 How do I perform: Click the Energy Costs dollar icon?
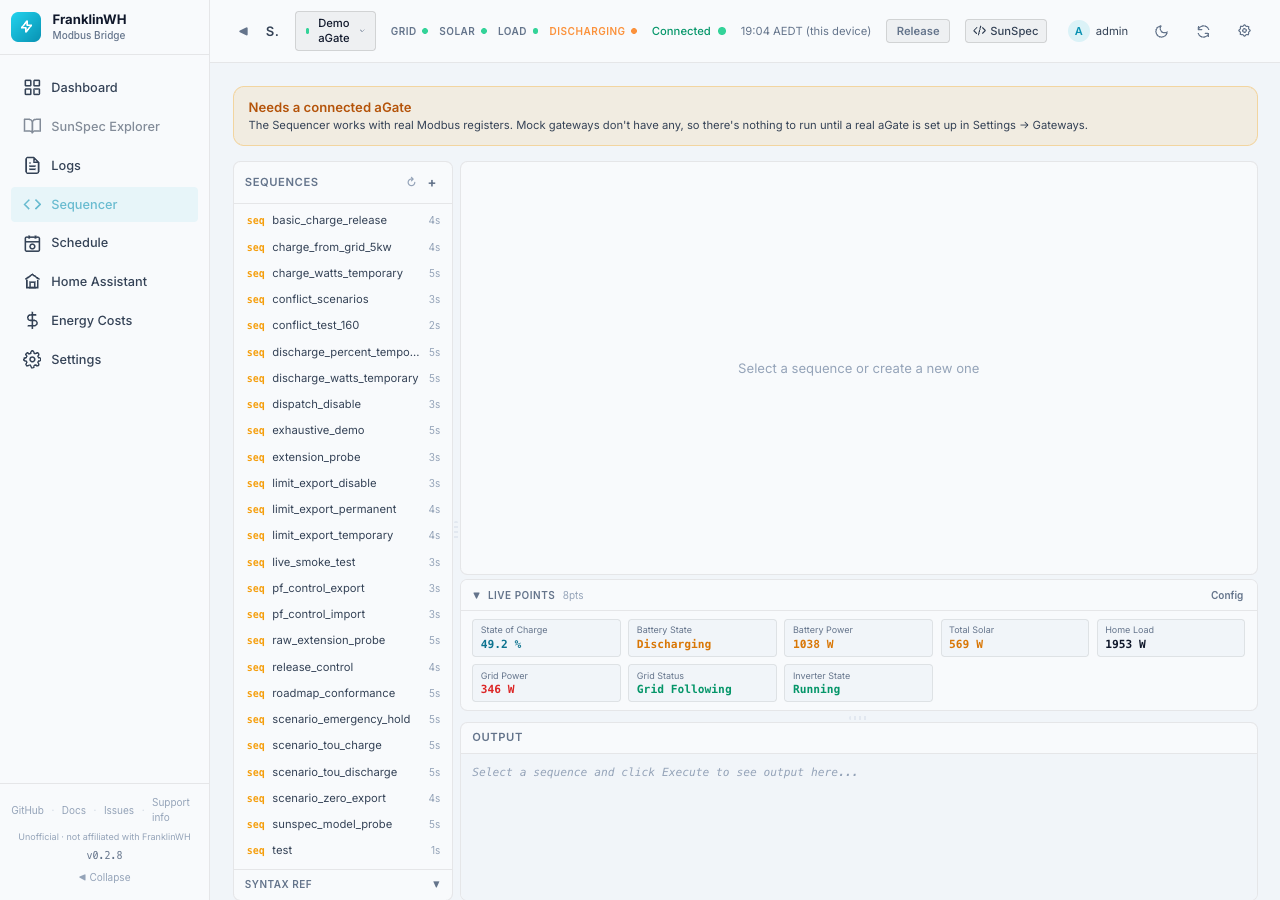click(x=32, y=320)
